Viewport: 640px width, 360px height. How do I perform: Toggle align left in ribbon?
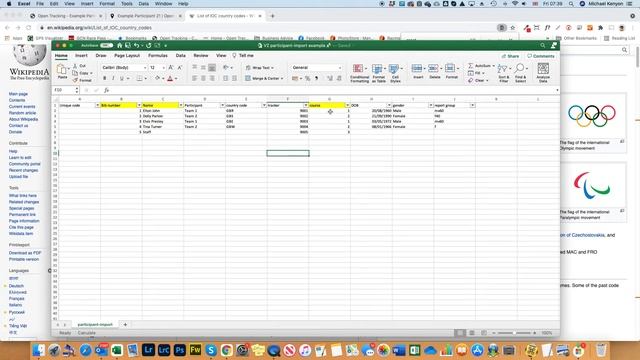194,78
